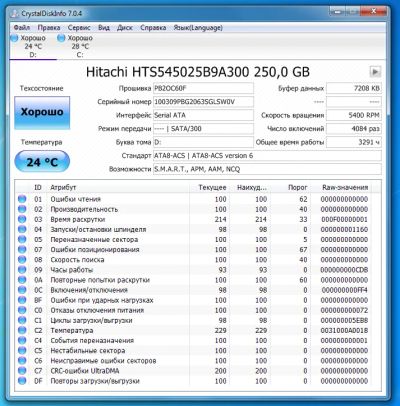Open the Язык(Language) menu
400x406 pixels.
tap(198, 28)
